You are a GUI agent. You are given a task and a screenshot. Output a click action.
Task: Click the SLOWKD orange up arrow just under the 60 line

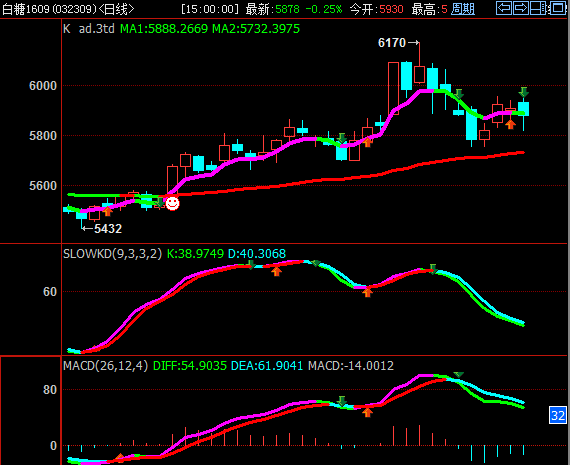[367, 292]
